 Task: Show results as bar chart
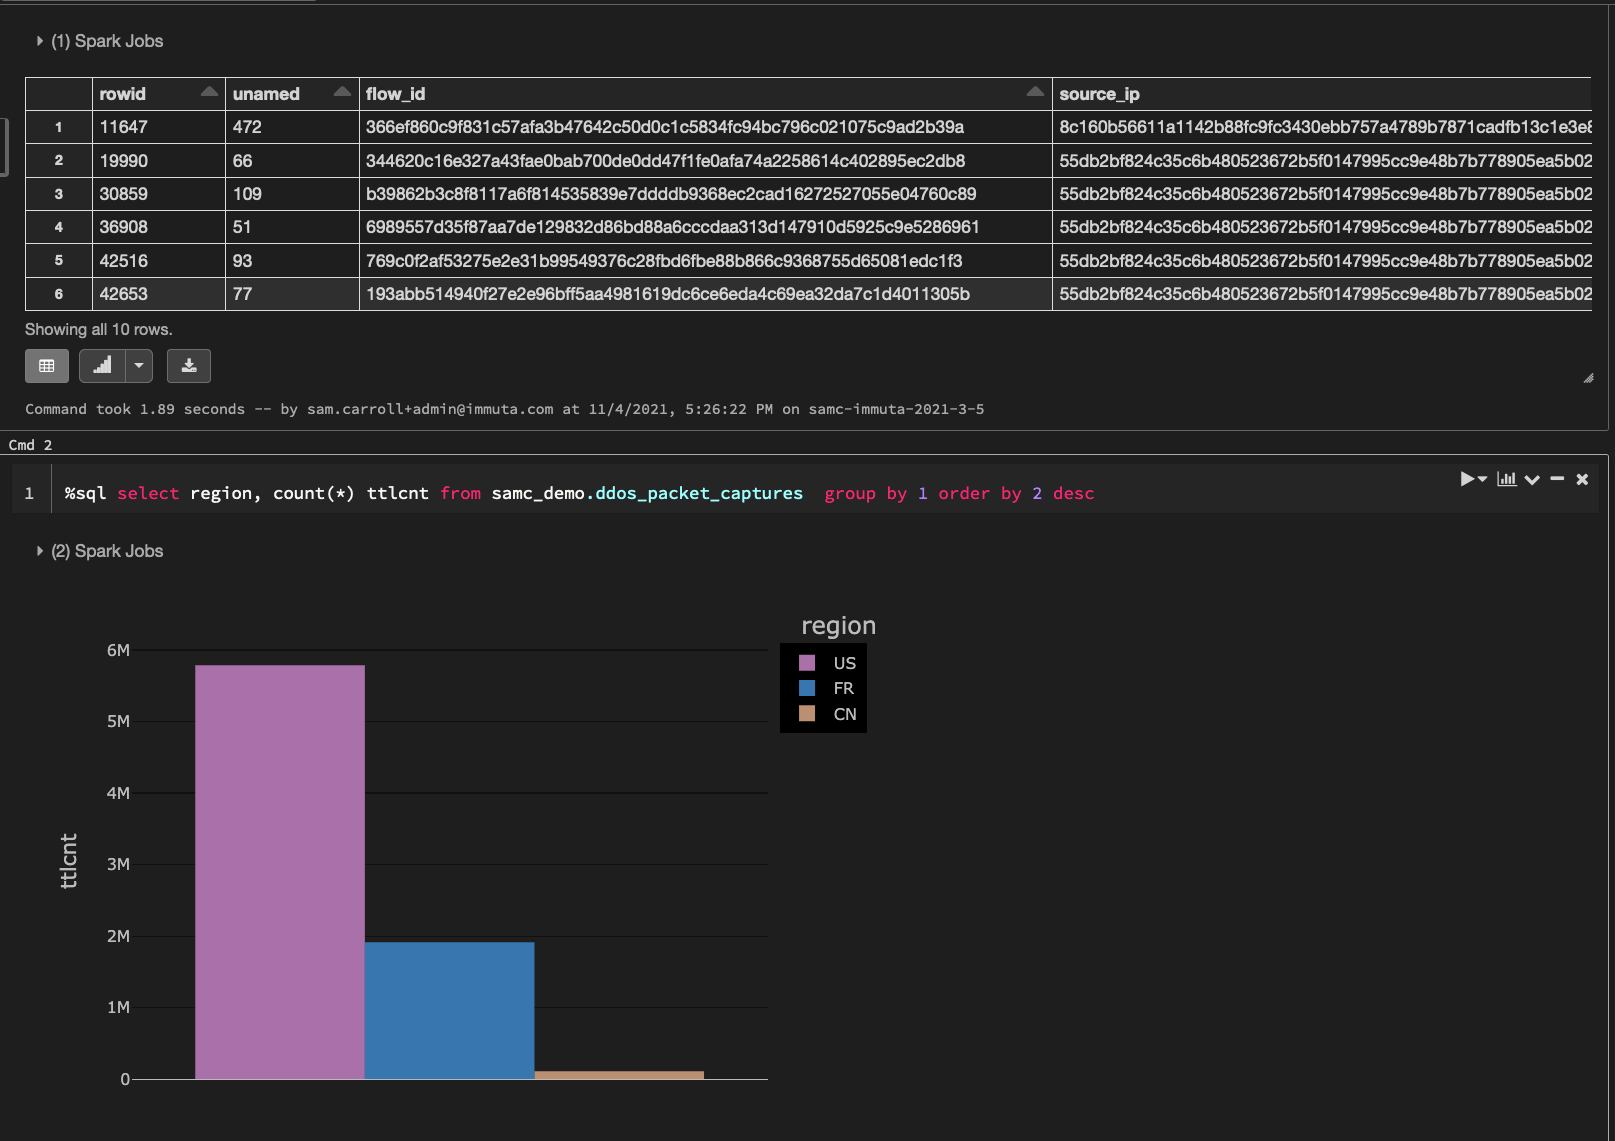102,366
